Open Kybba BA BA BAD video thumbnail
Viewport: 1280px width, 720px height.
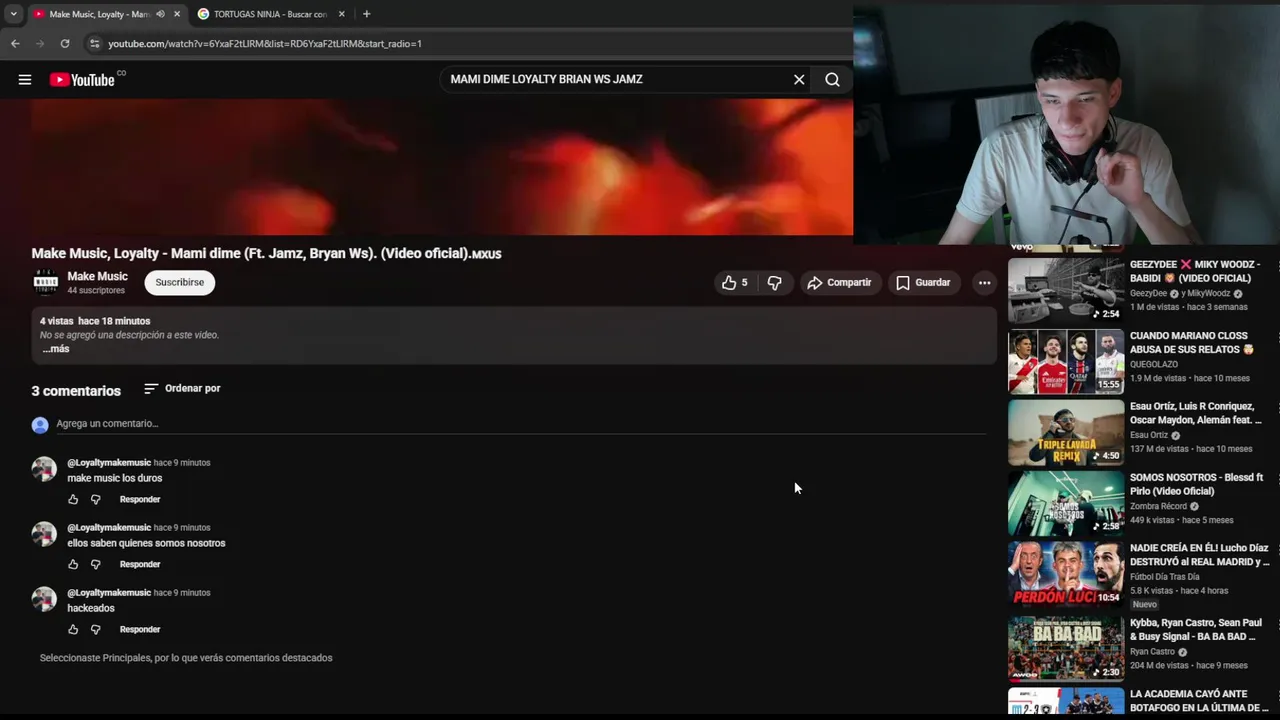[x=1066, y=648]
